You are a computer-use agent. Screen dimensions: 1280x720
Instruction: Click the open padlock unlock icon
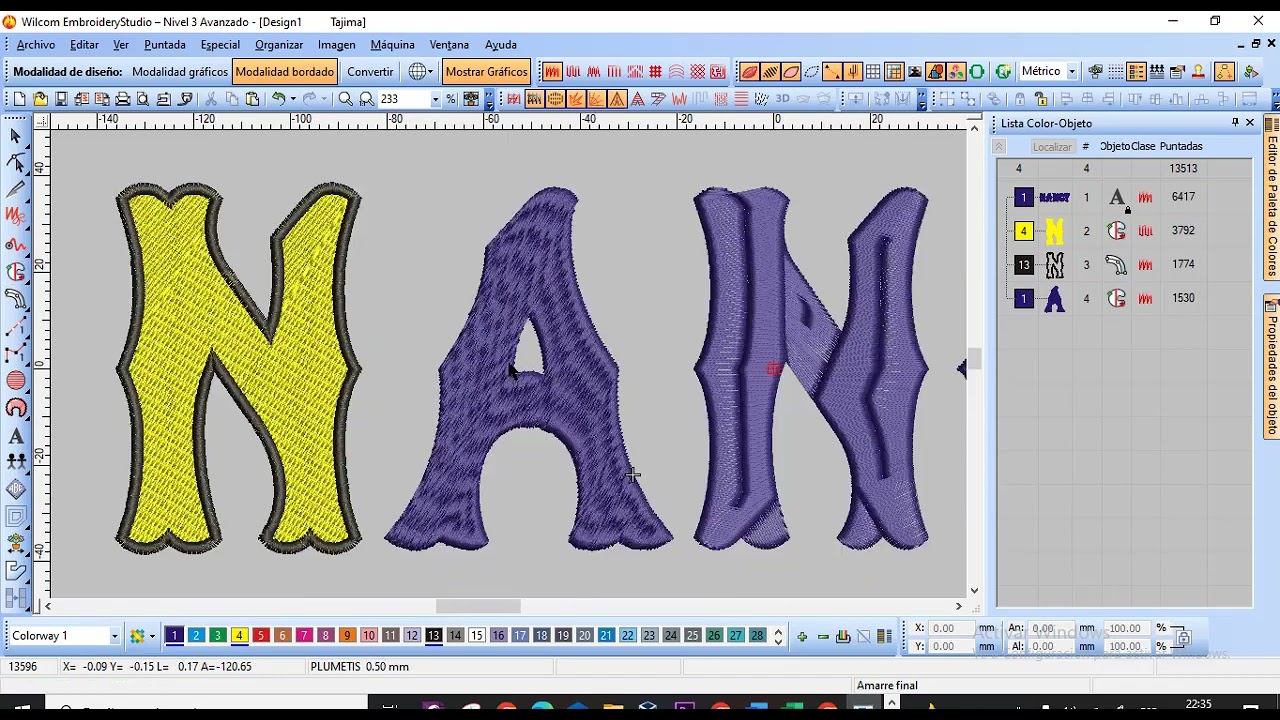pos(1040,99)
